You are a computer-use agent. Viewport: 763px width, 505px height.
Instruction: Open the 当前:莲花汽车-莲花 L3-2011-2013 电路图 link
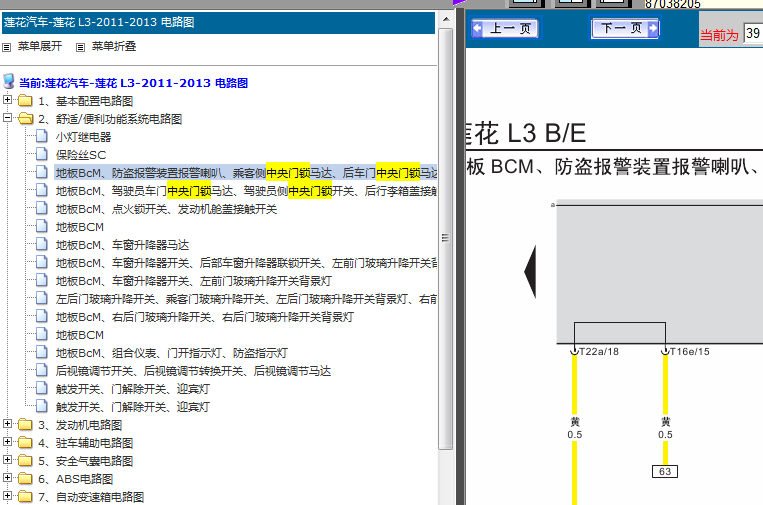click(133, 83)
